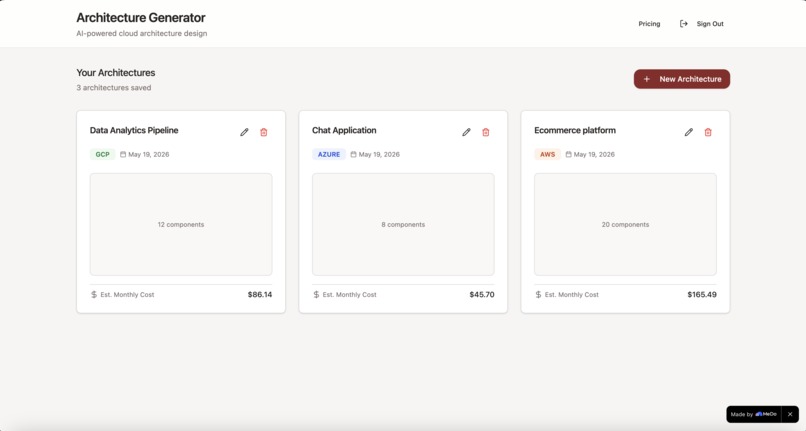Image resolution: width=806 pixels, height=431 pixels.
Task: Open the 8 components preview thumbnail
Action: tap(403, 224)
